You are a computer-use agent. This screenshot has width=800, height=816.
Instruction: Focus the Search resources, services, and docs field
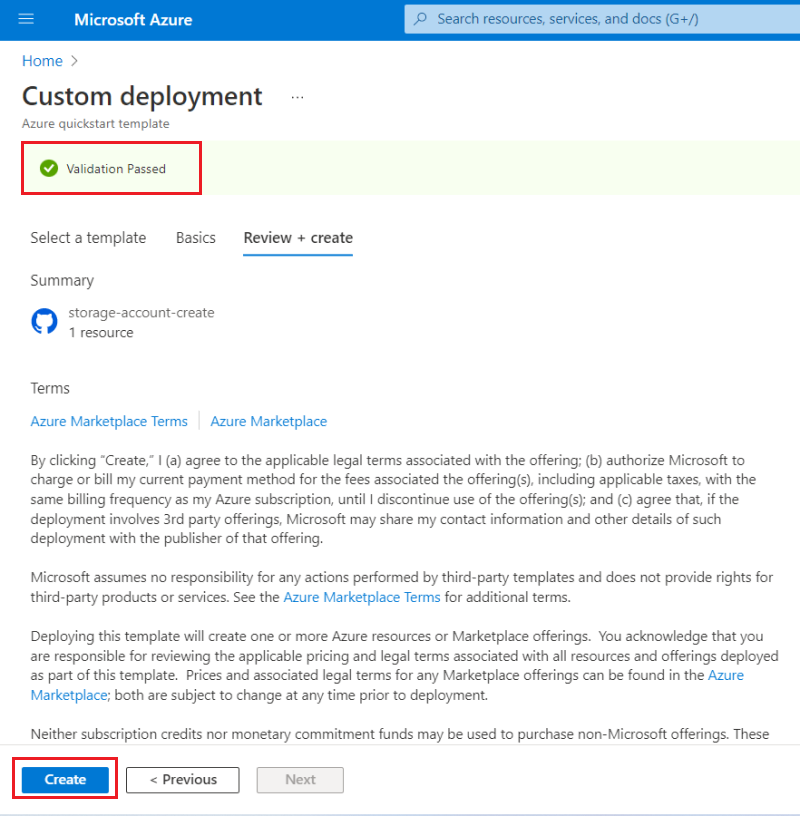tap(600, 19)
